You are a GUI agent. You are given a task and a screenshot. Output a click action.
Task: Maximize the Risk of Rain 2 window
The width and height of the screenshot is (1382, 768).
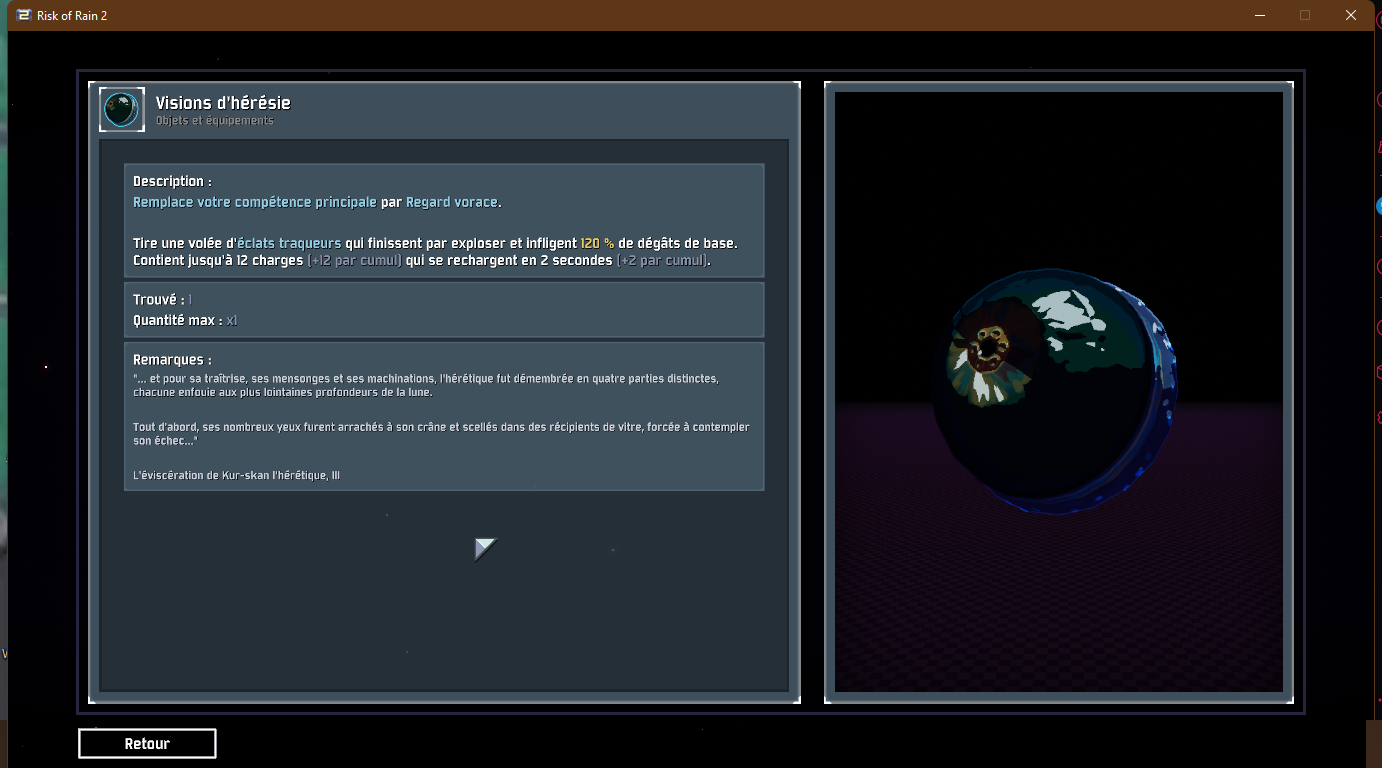(1305, 15)
